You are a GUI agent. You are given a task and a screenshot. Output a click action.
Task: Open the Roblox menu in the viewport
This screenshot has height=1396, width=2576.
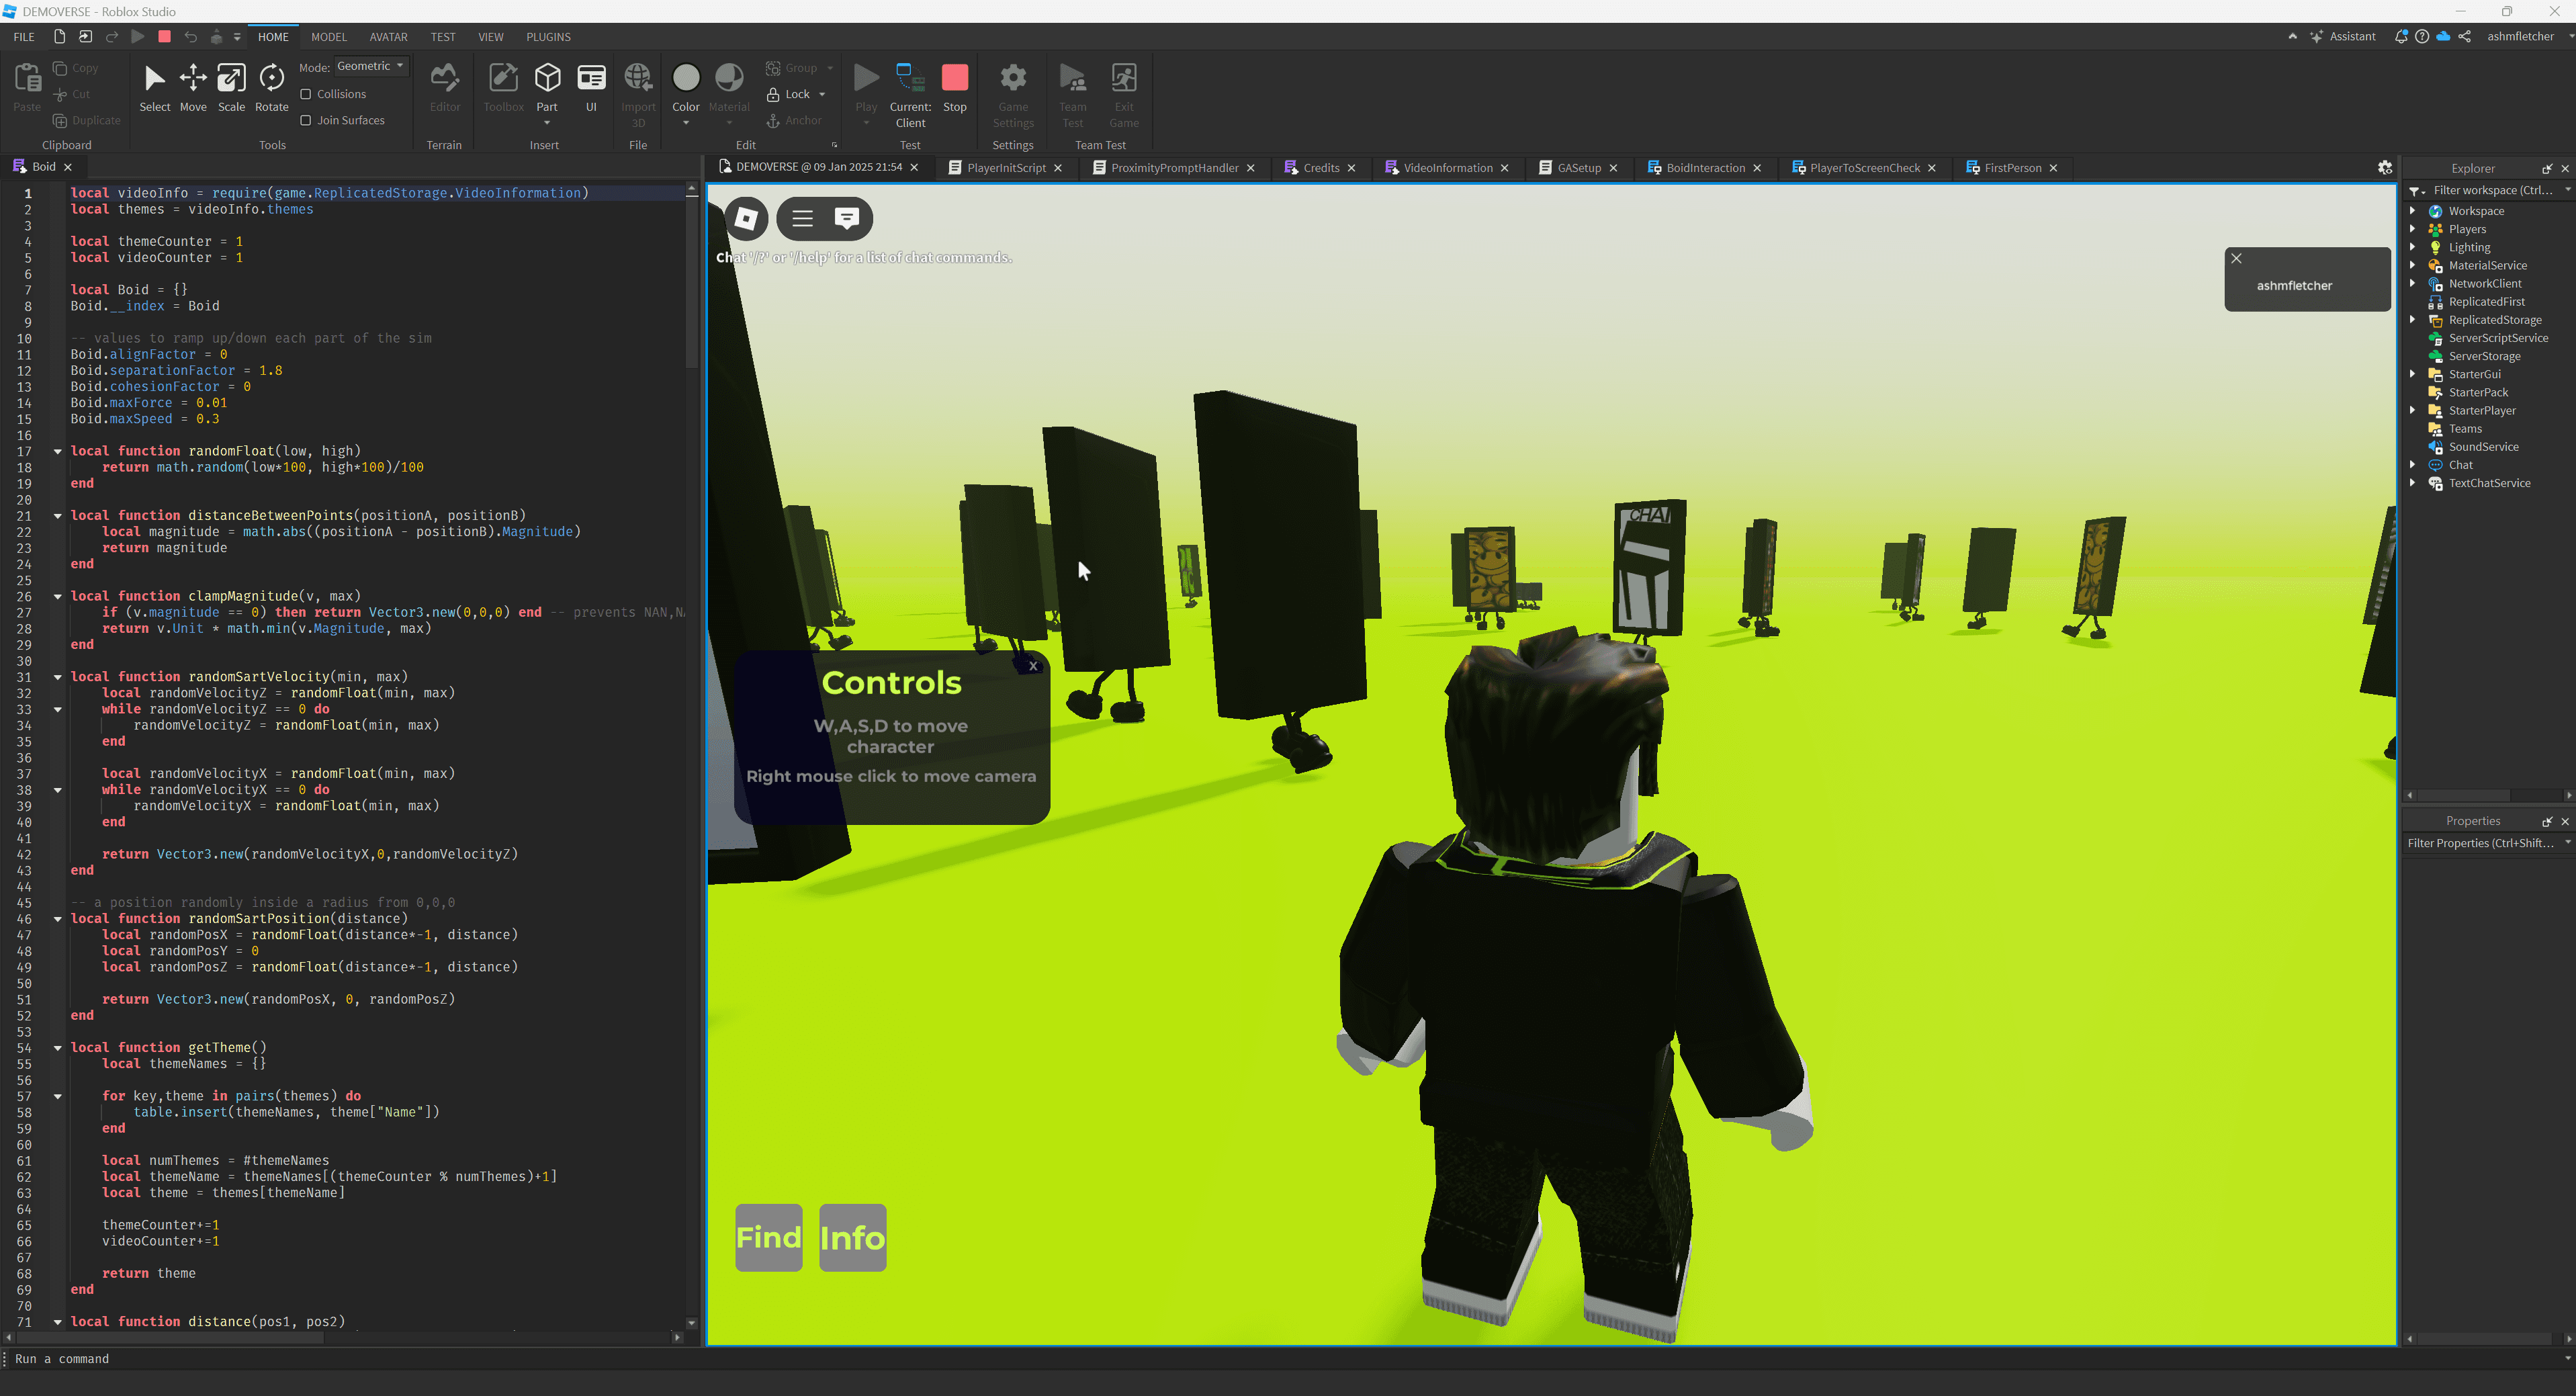point(746,218)
